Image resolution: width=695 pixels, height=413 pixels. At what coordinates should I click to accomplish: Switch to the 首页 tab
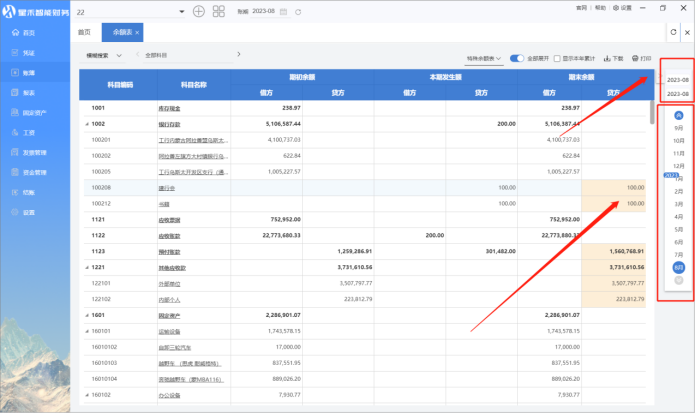(84, 33)
